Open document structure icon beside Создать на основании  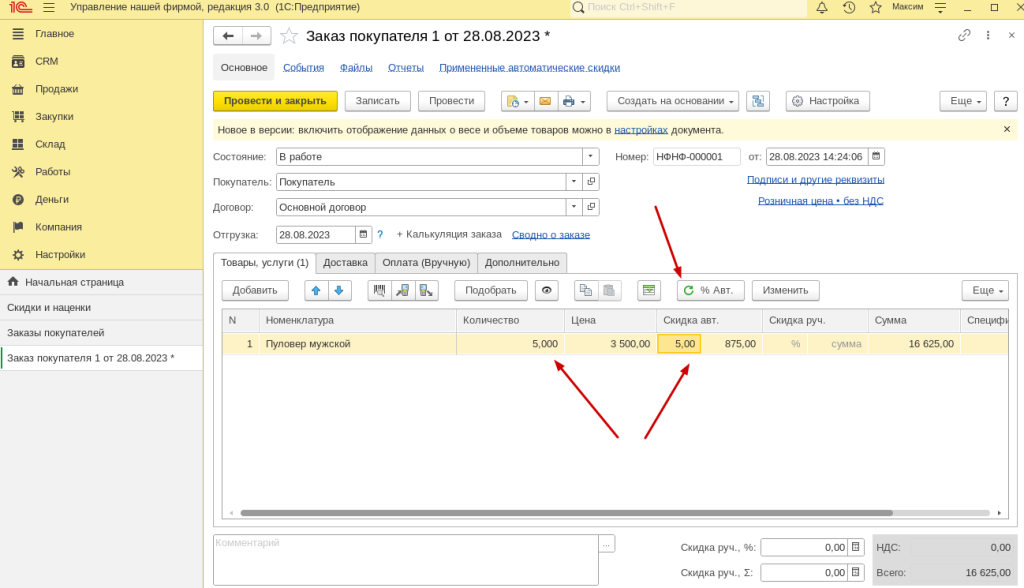coord(758,101)
